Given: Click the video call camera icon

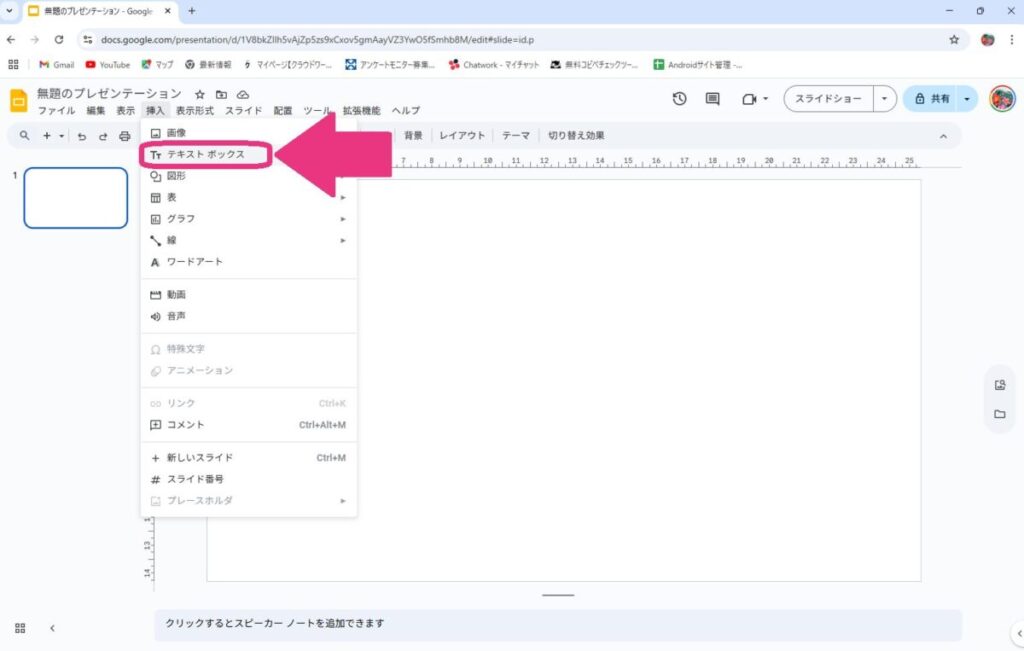Looking at the screenshot, I should pyautogui.click(x=749, y=99).
